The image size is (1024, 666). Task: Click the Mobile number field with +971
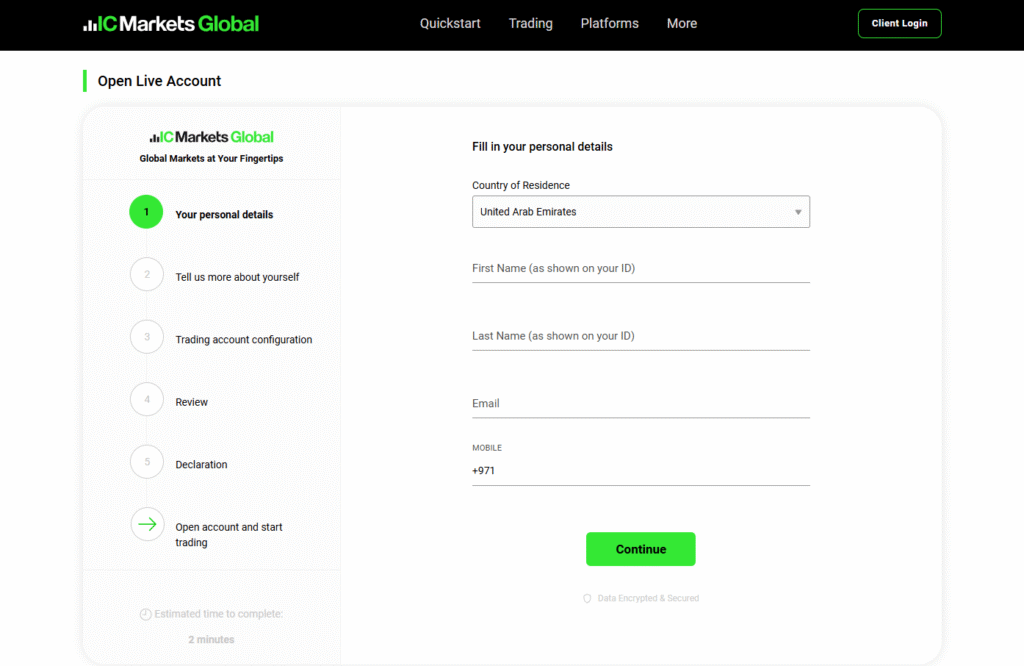[640, 471]
